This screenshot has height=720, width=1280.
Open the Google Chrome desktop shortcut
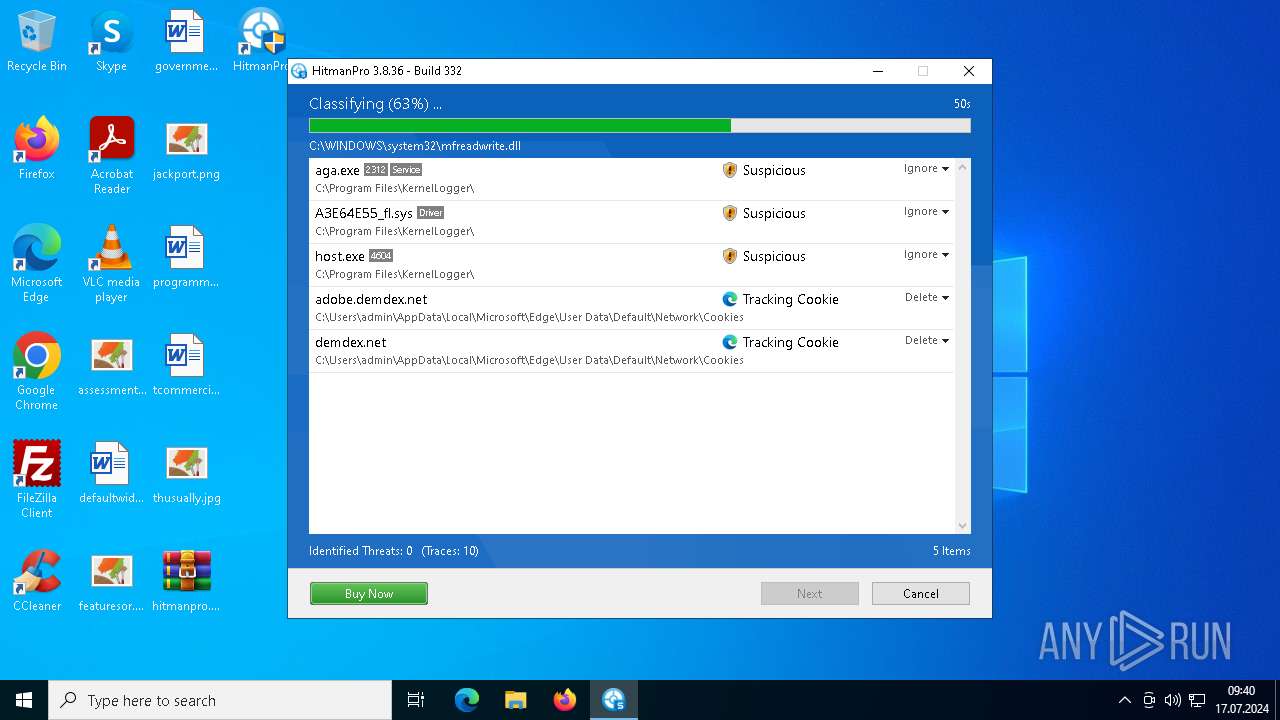pos(37,373)
